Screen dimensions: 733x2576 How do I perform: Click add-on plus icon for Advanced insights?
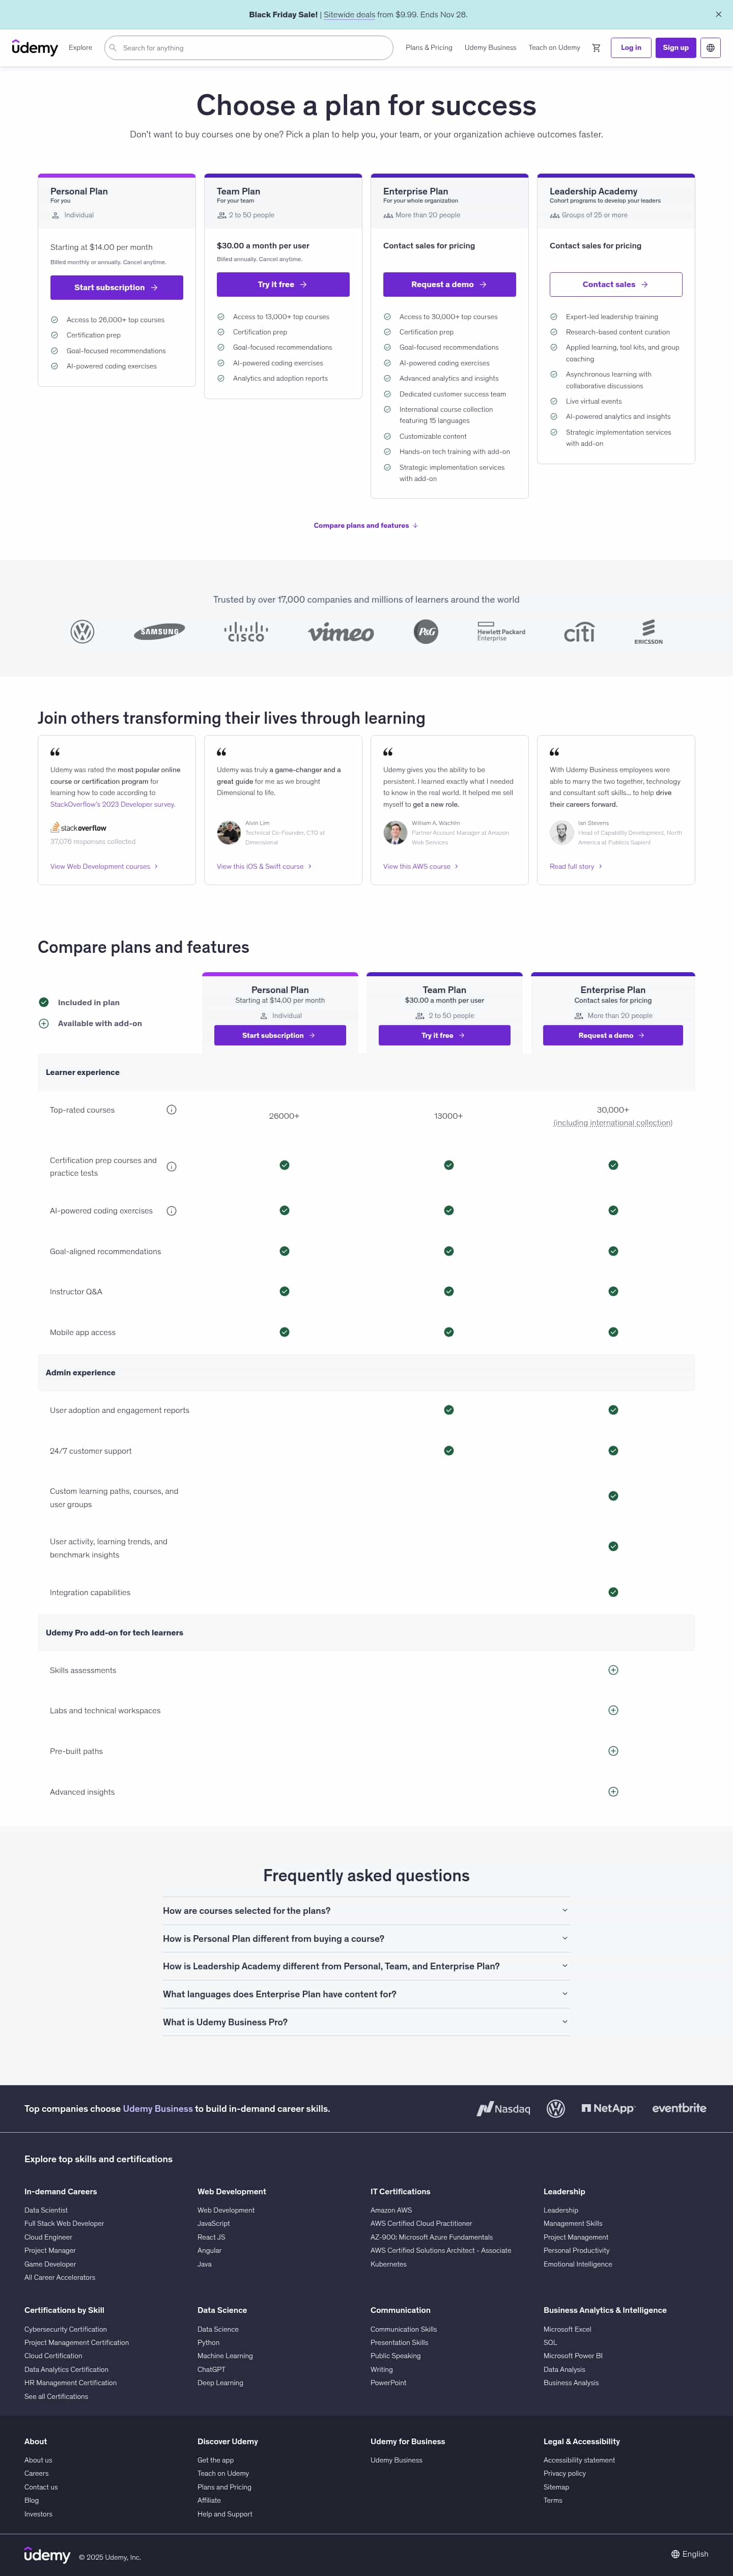click(x=613, y=1792)
